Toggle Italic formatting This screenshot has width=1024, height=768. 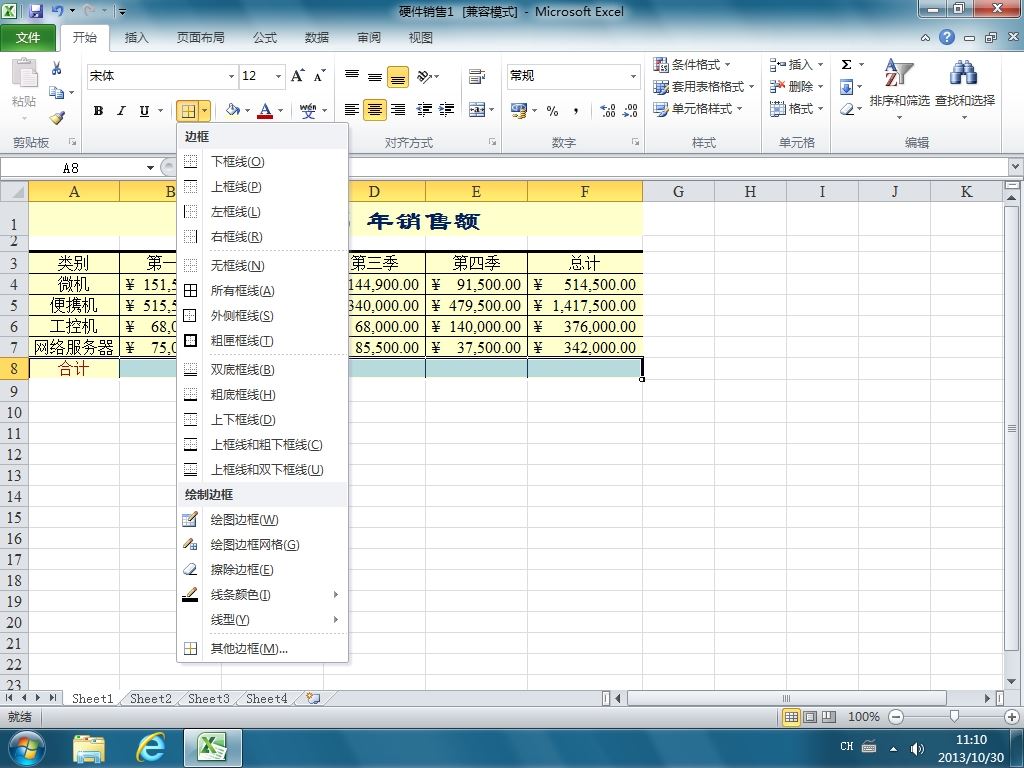(x=121, y=110)
